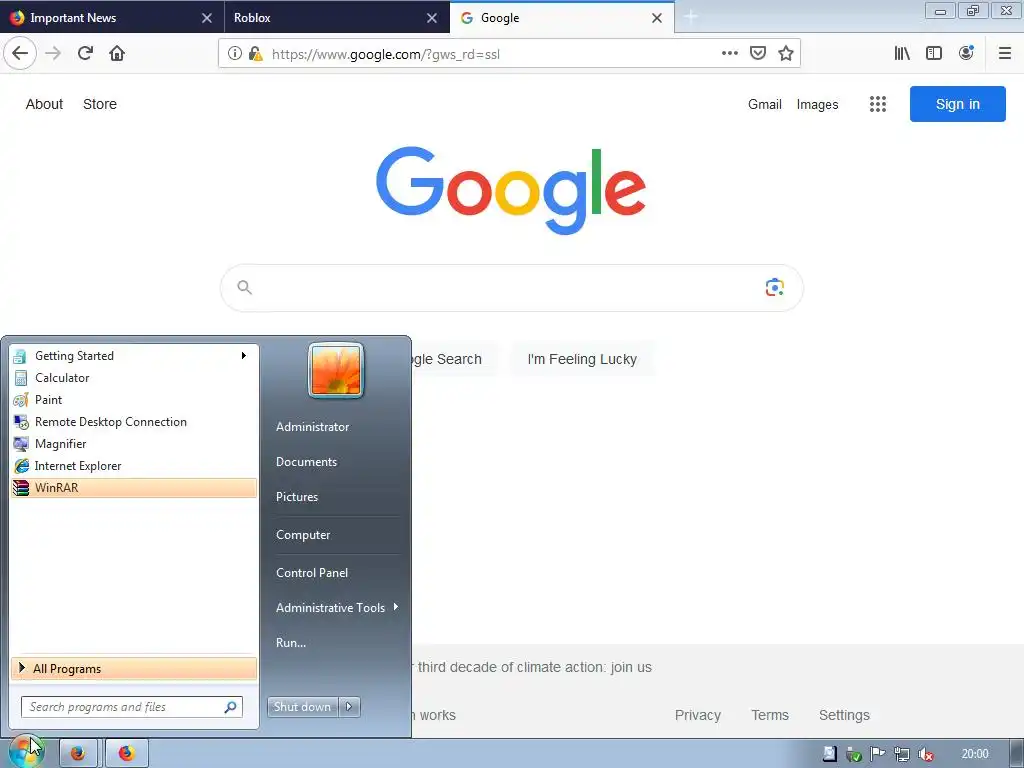Open first Firefox taskbar button

[x=78, y=754]
